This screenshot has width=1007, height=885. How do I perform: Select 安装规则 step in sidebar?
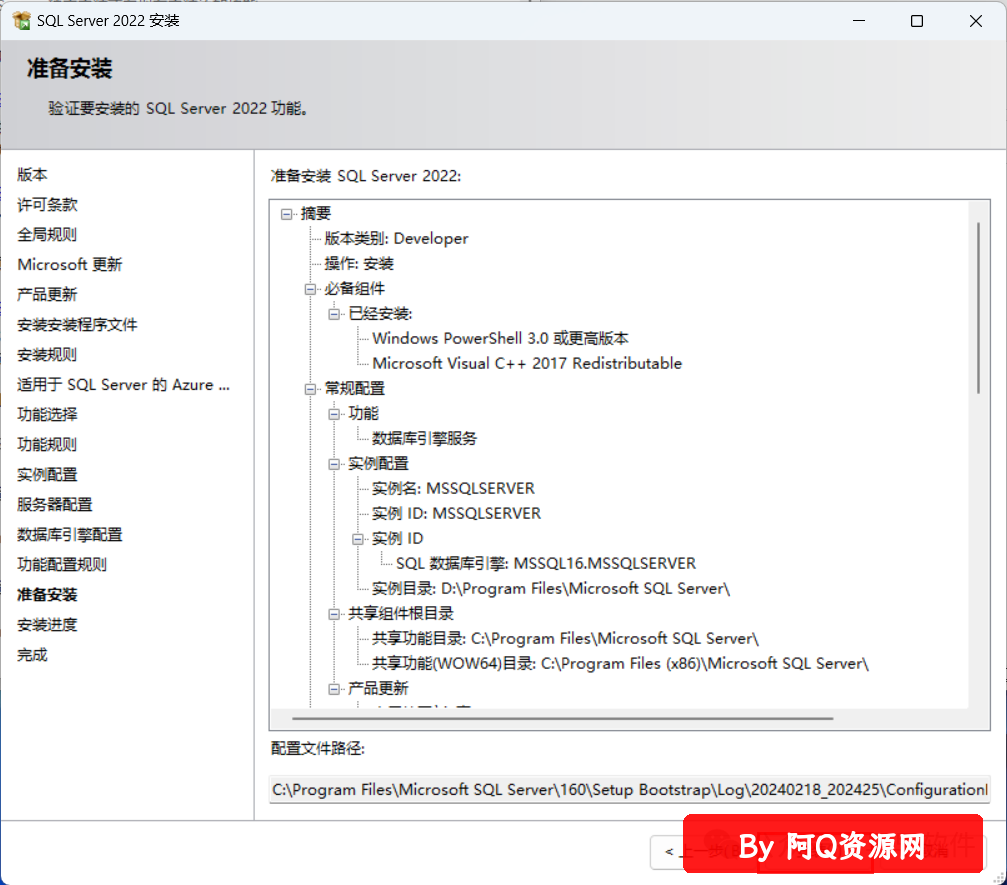47,355
